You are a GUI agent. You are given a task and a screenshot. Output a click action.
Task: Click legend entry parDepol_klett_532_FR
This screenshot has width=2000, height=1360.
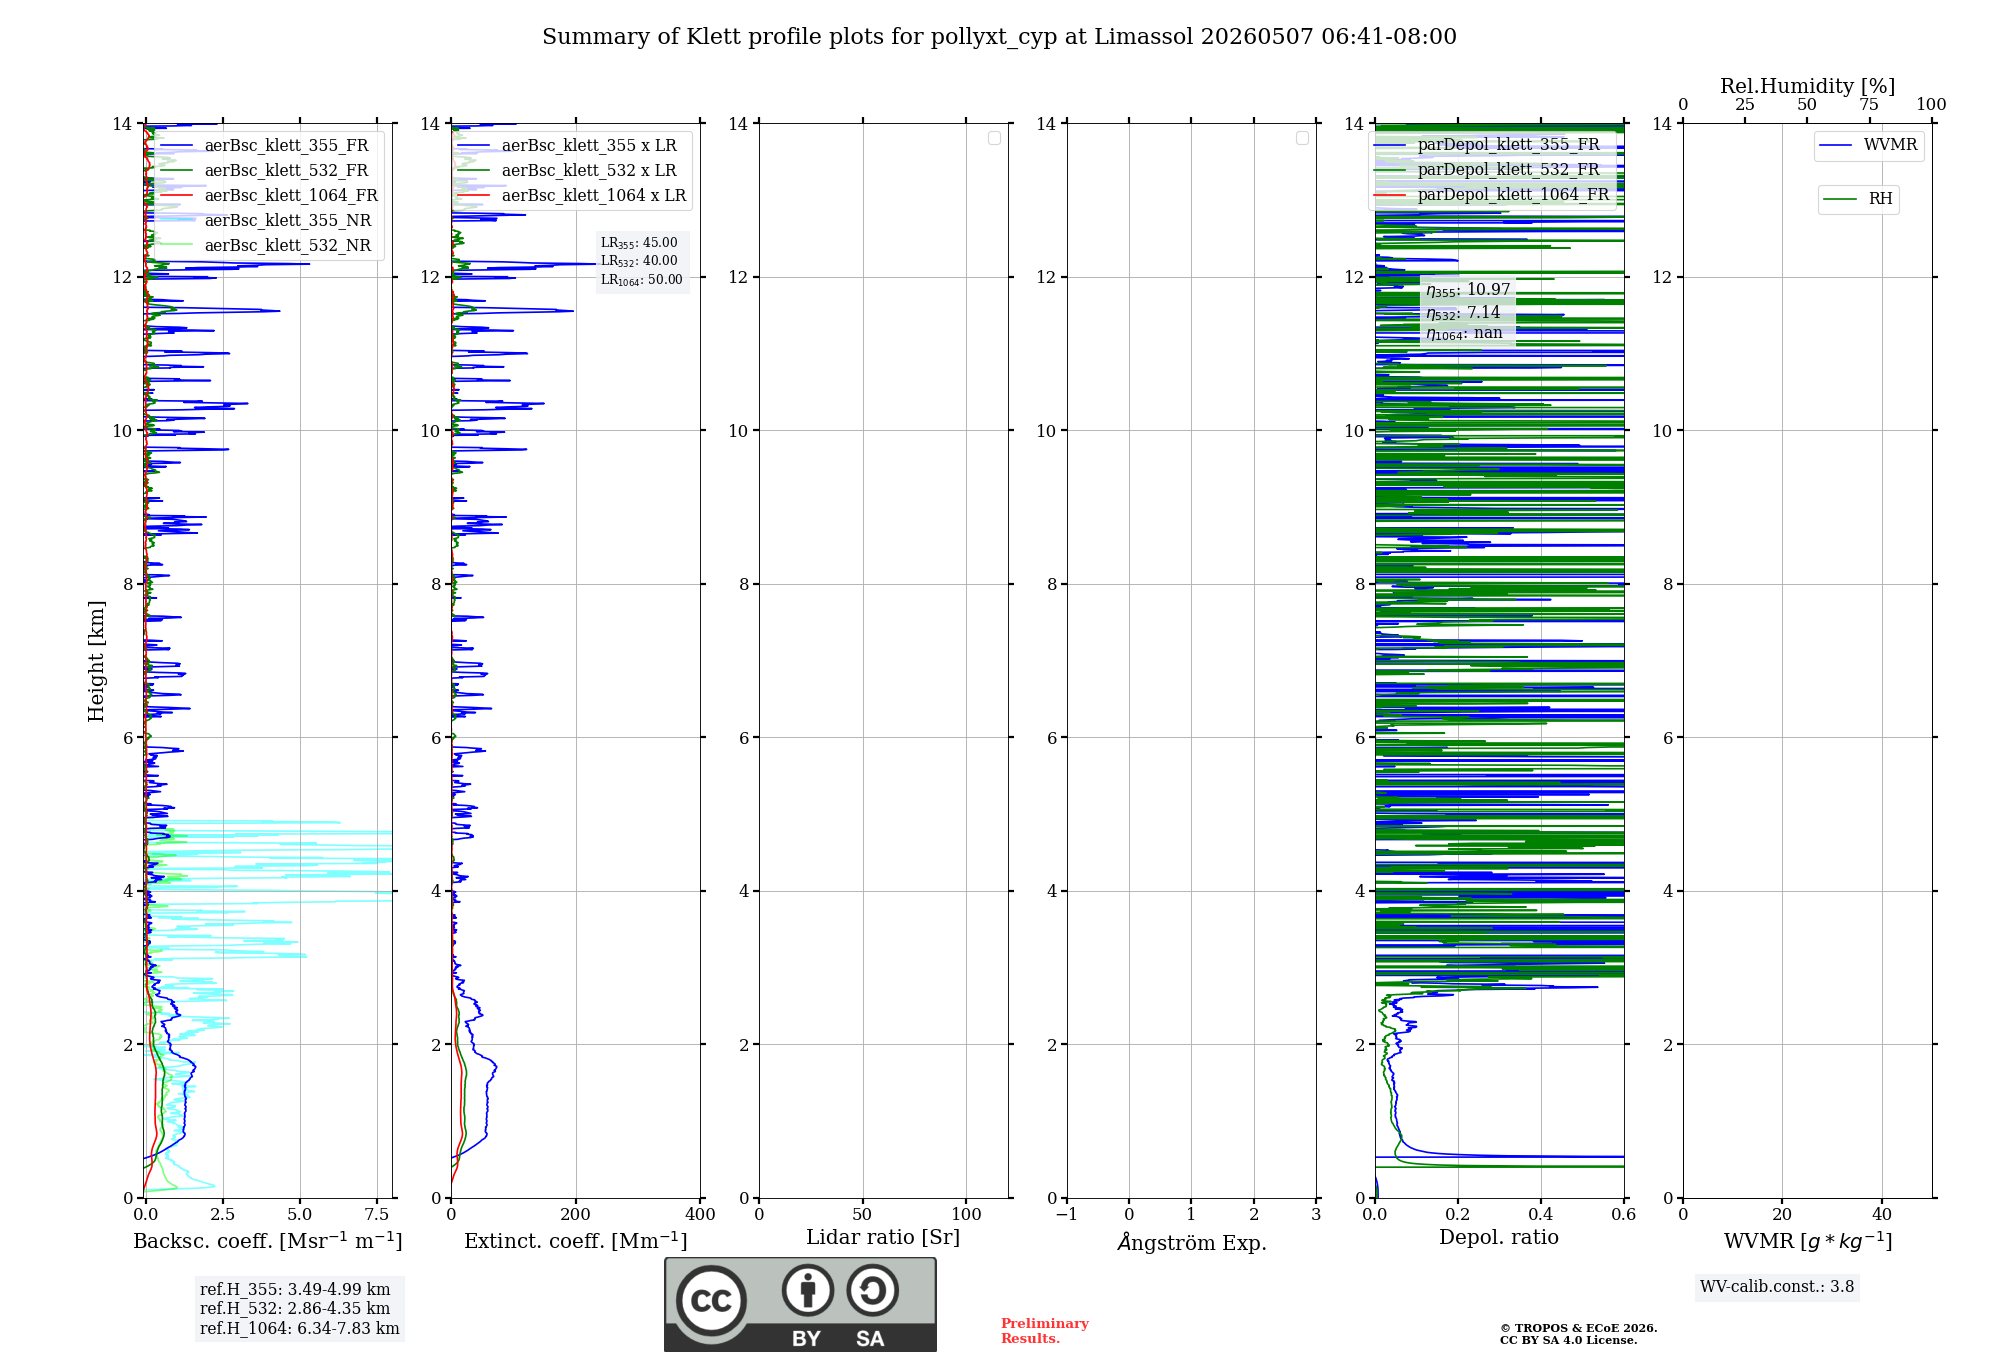pyautogui.click(x=1489, y=170)
